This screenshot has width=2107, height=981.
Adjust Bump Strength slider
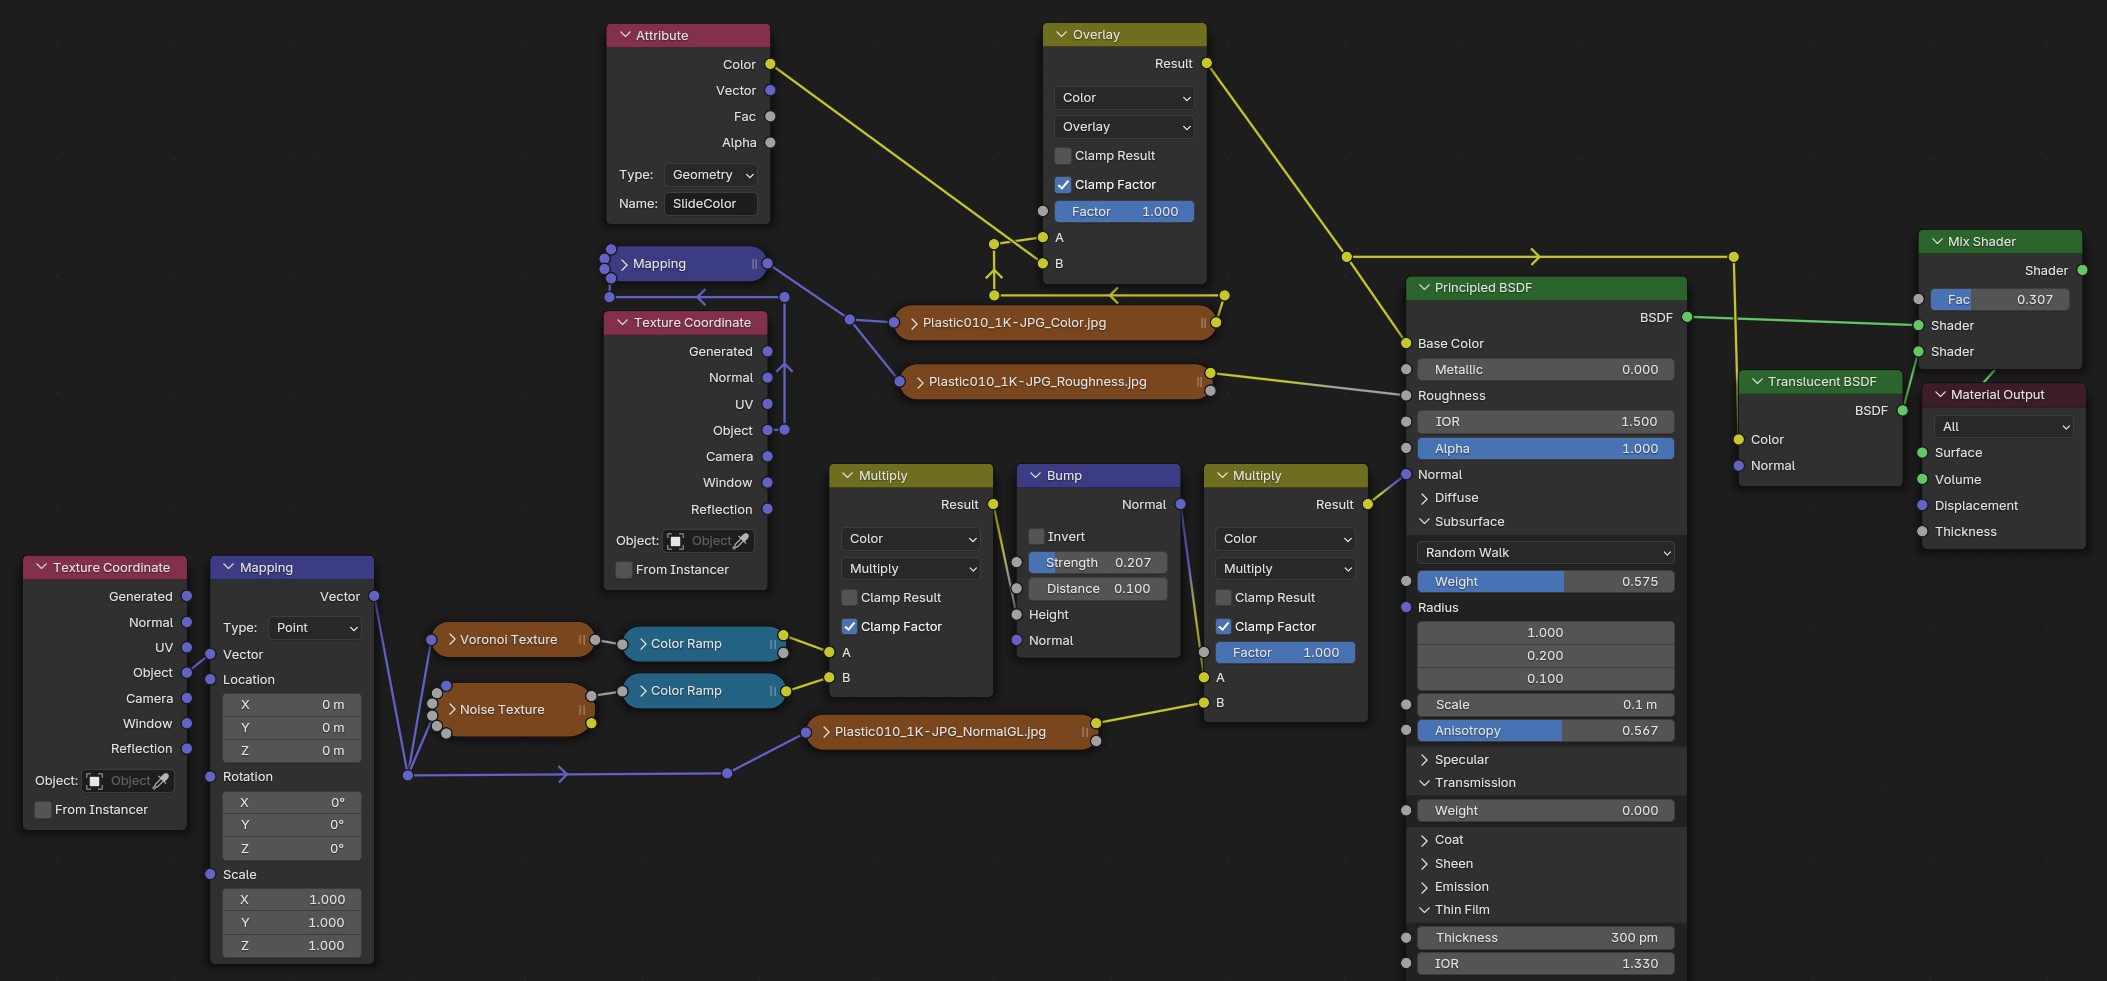pyautogui.click(x=1098, y=563)
